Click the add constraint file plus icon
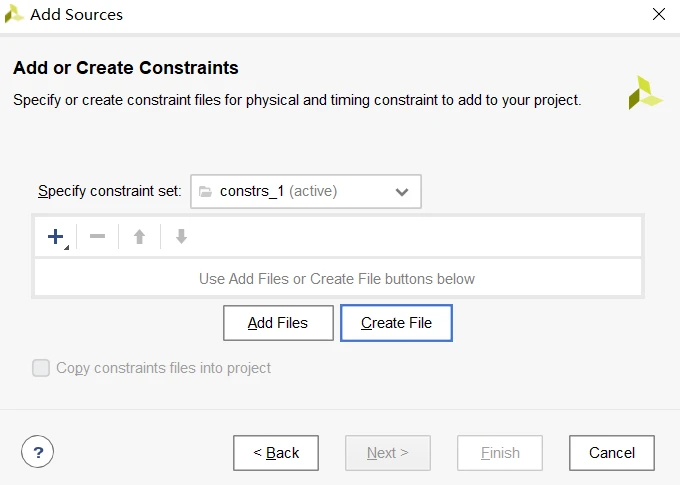This screenshot has width=680, height=485. click(x=54, y=237)
